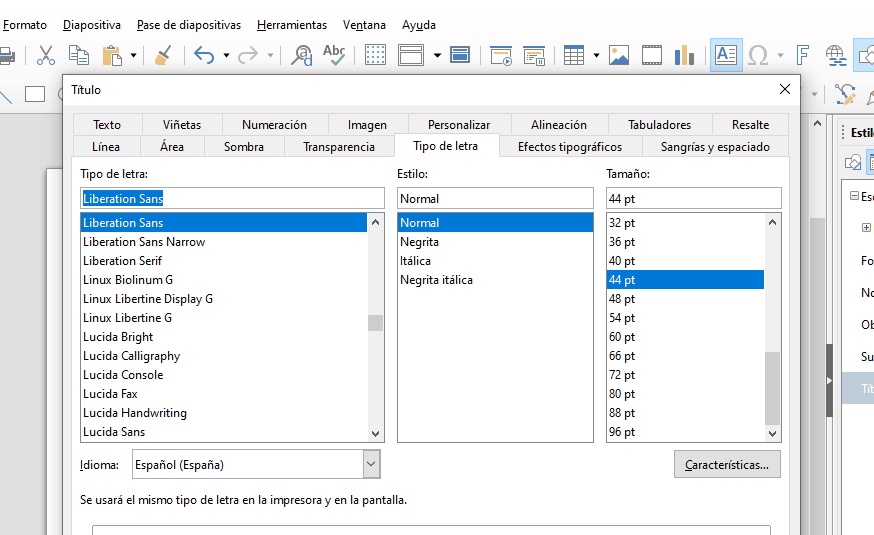Open Find and Replace tool
Image resolution: width=874 pixels, height=535 pixels.
(x=302, y=55)
